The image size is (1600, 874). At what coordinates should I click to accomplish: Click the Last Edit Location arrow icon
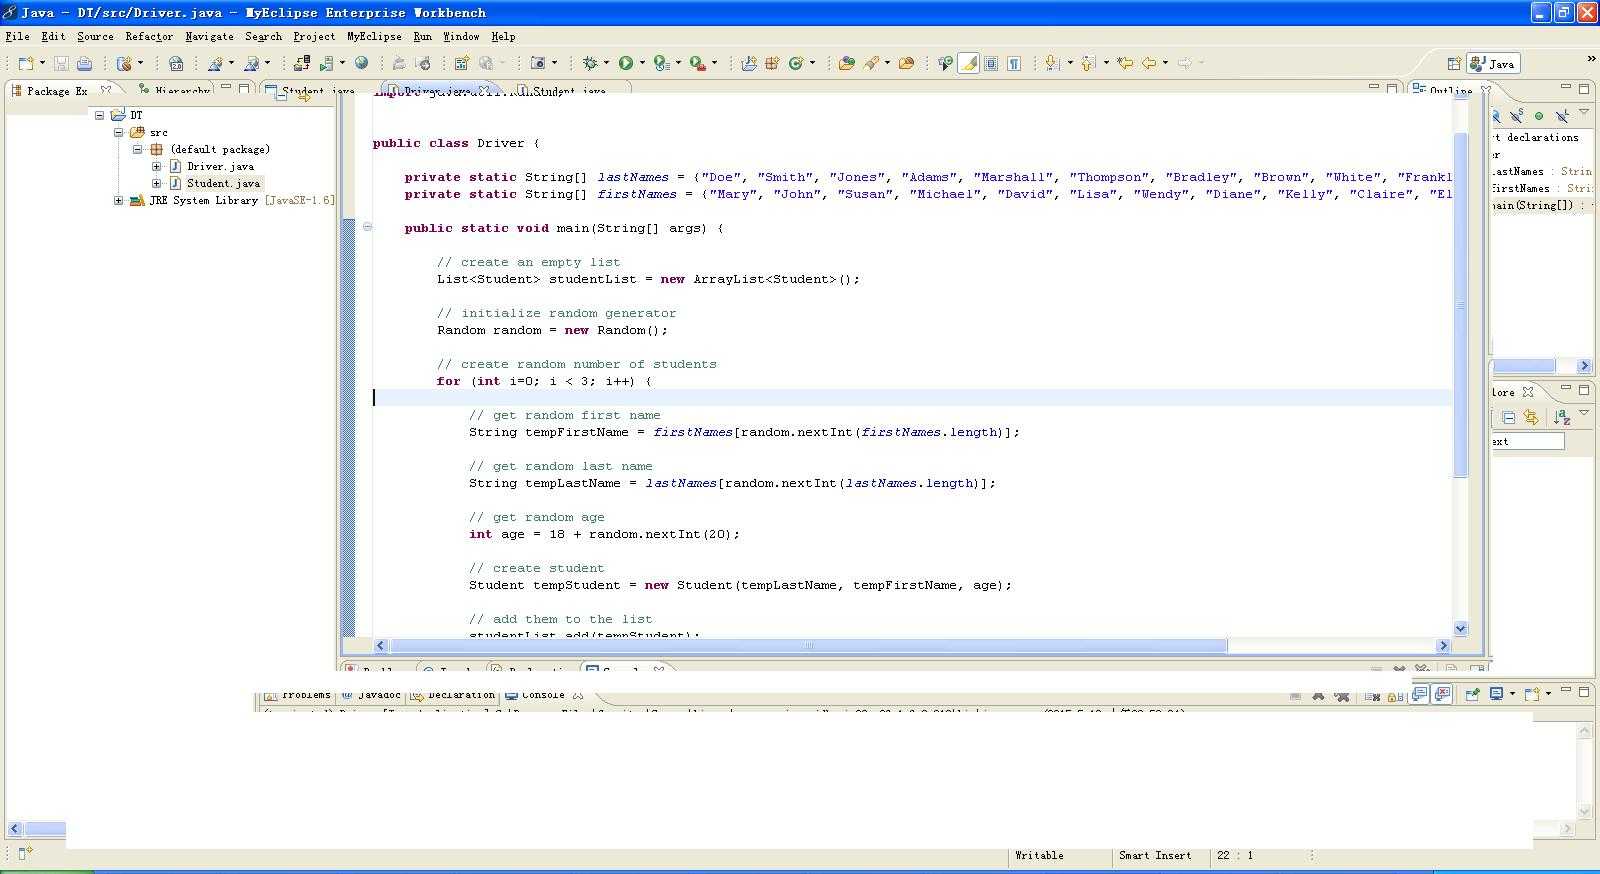(x=1125, y=63)
